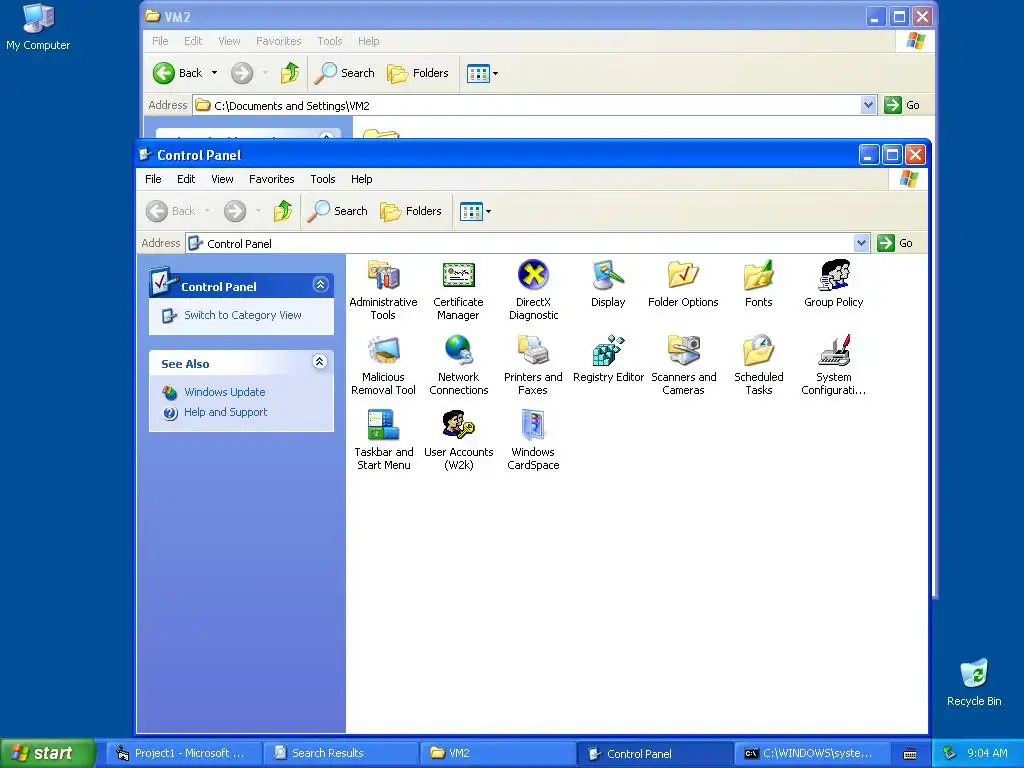Click the system tray icon near the clock
This screenshot has width=1024, height=768.
tap(950, 753)
